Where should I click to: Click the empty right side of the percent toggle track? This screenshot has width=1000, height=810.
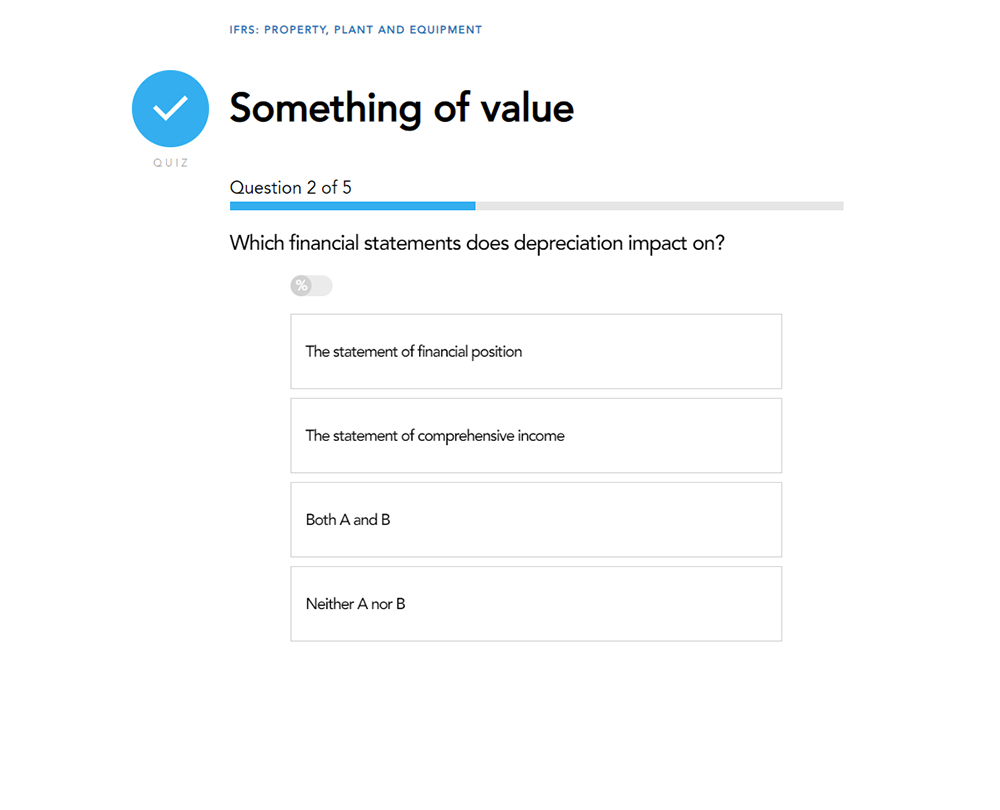pyautogui.click(x=322, y=286)
